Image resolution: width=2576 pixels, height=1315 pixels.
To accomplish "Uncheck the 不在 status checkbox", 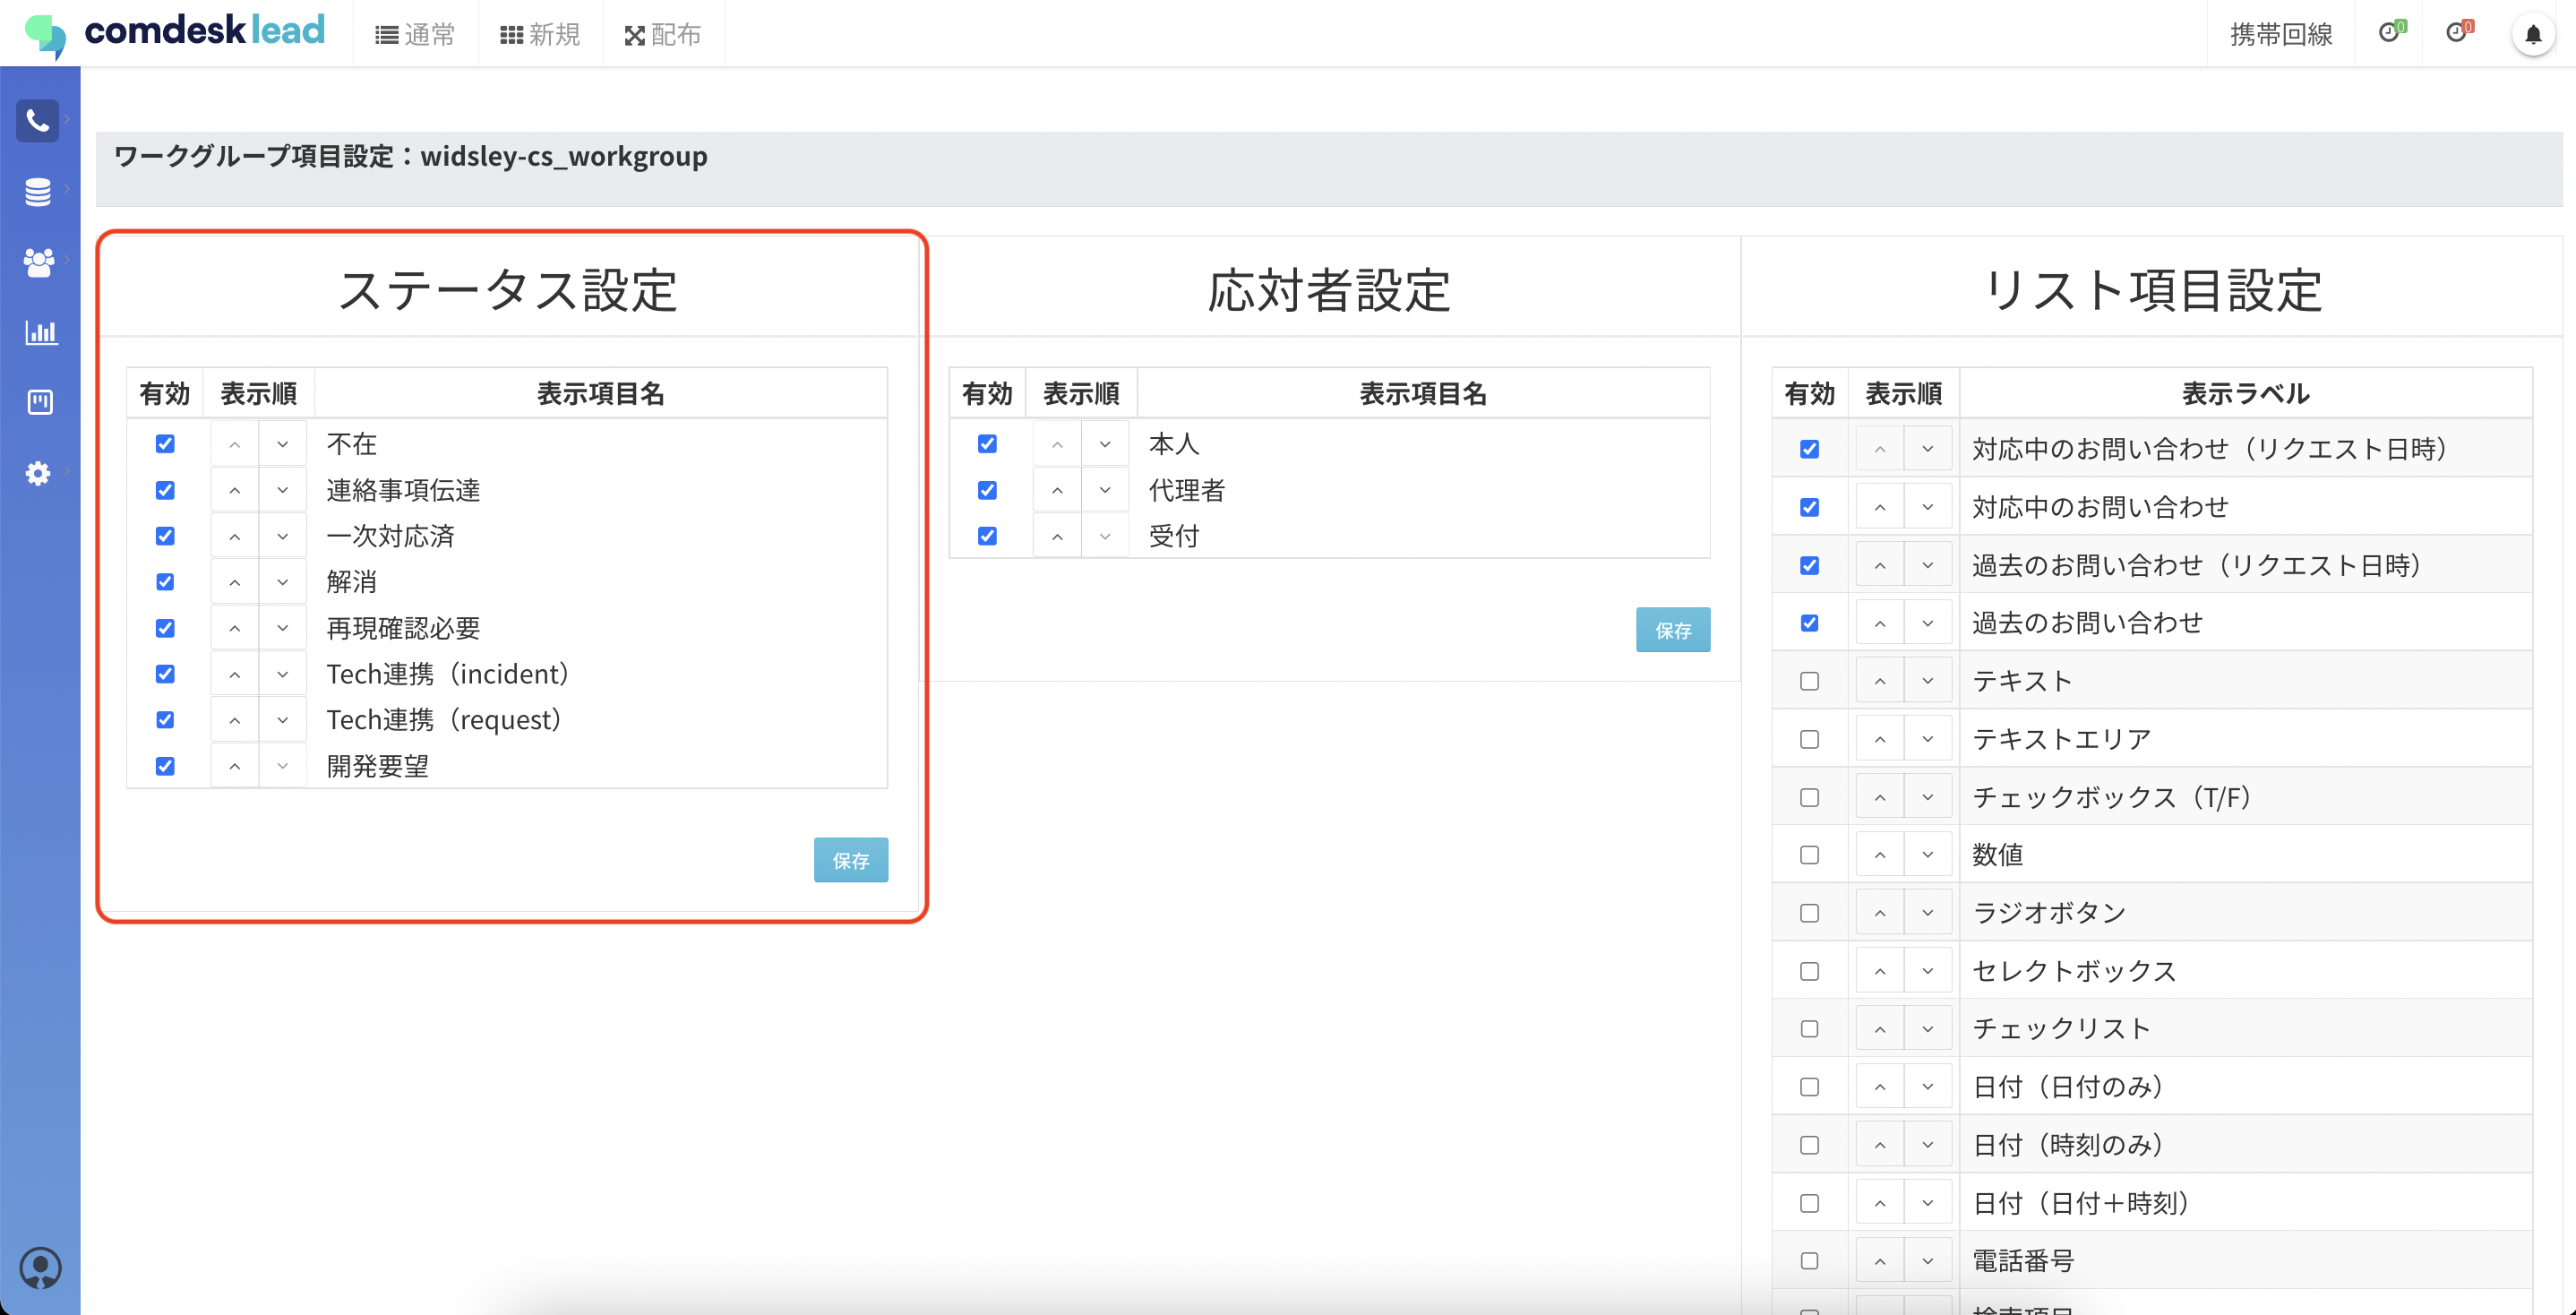I will point(165,444).
